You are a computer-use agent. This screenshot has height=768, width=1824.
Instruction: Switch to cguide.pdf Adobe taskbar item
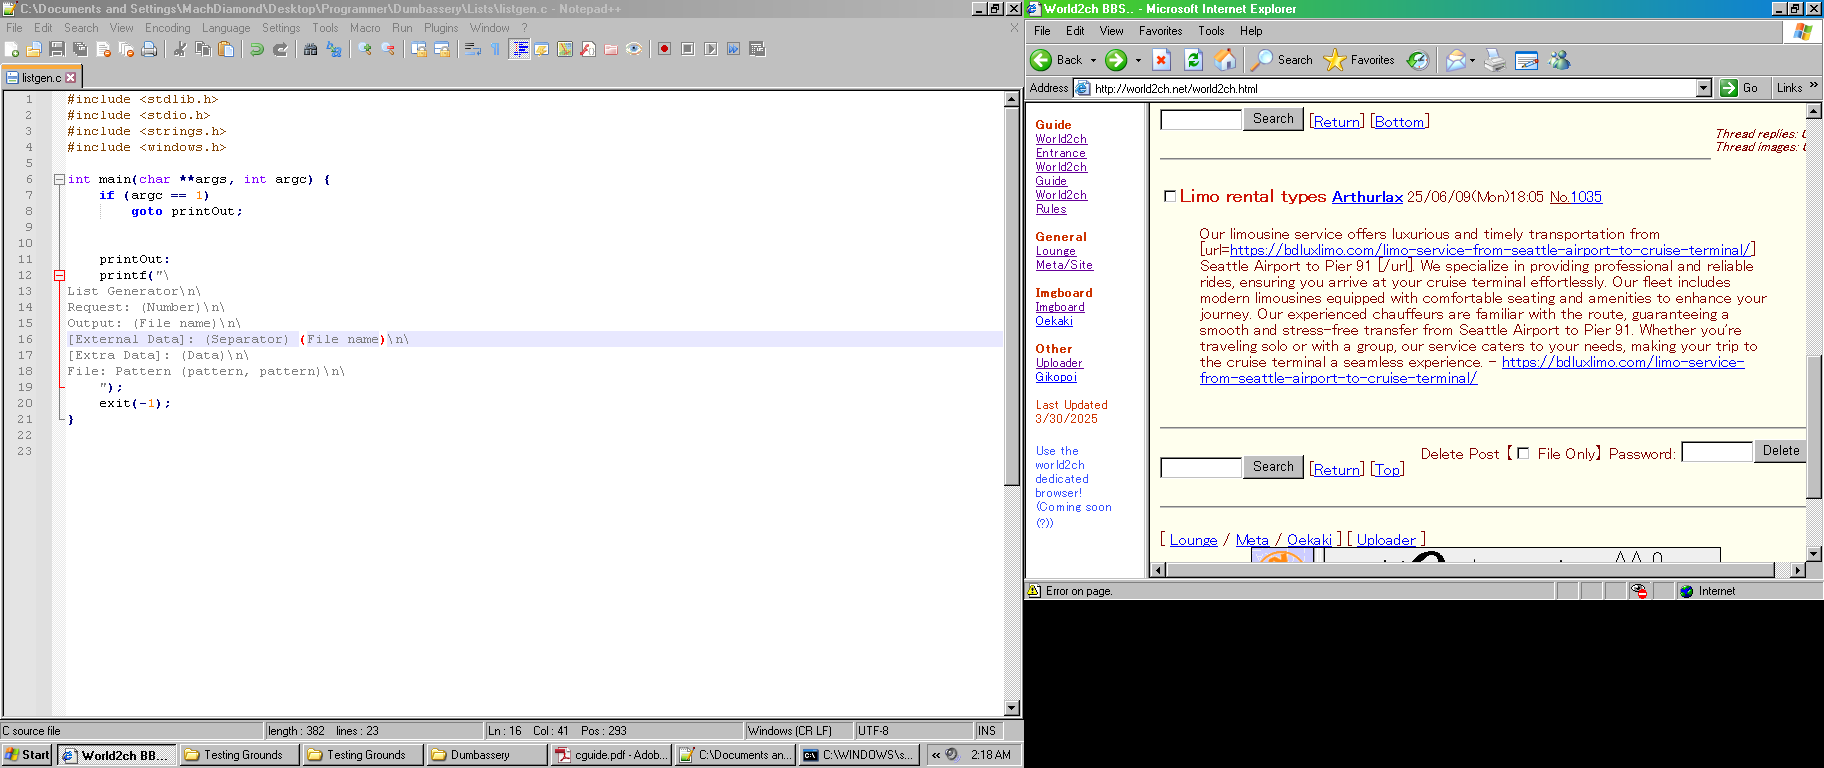[x=610, y=755]
